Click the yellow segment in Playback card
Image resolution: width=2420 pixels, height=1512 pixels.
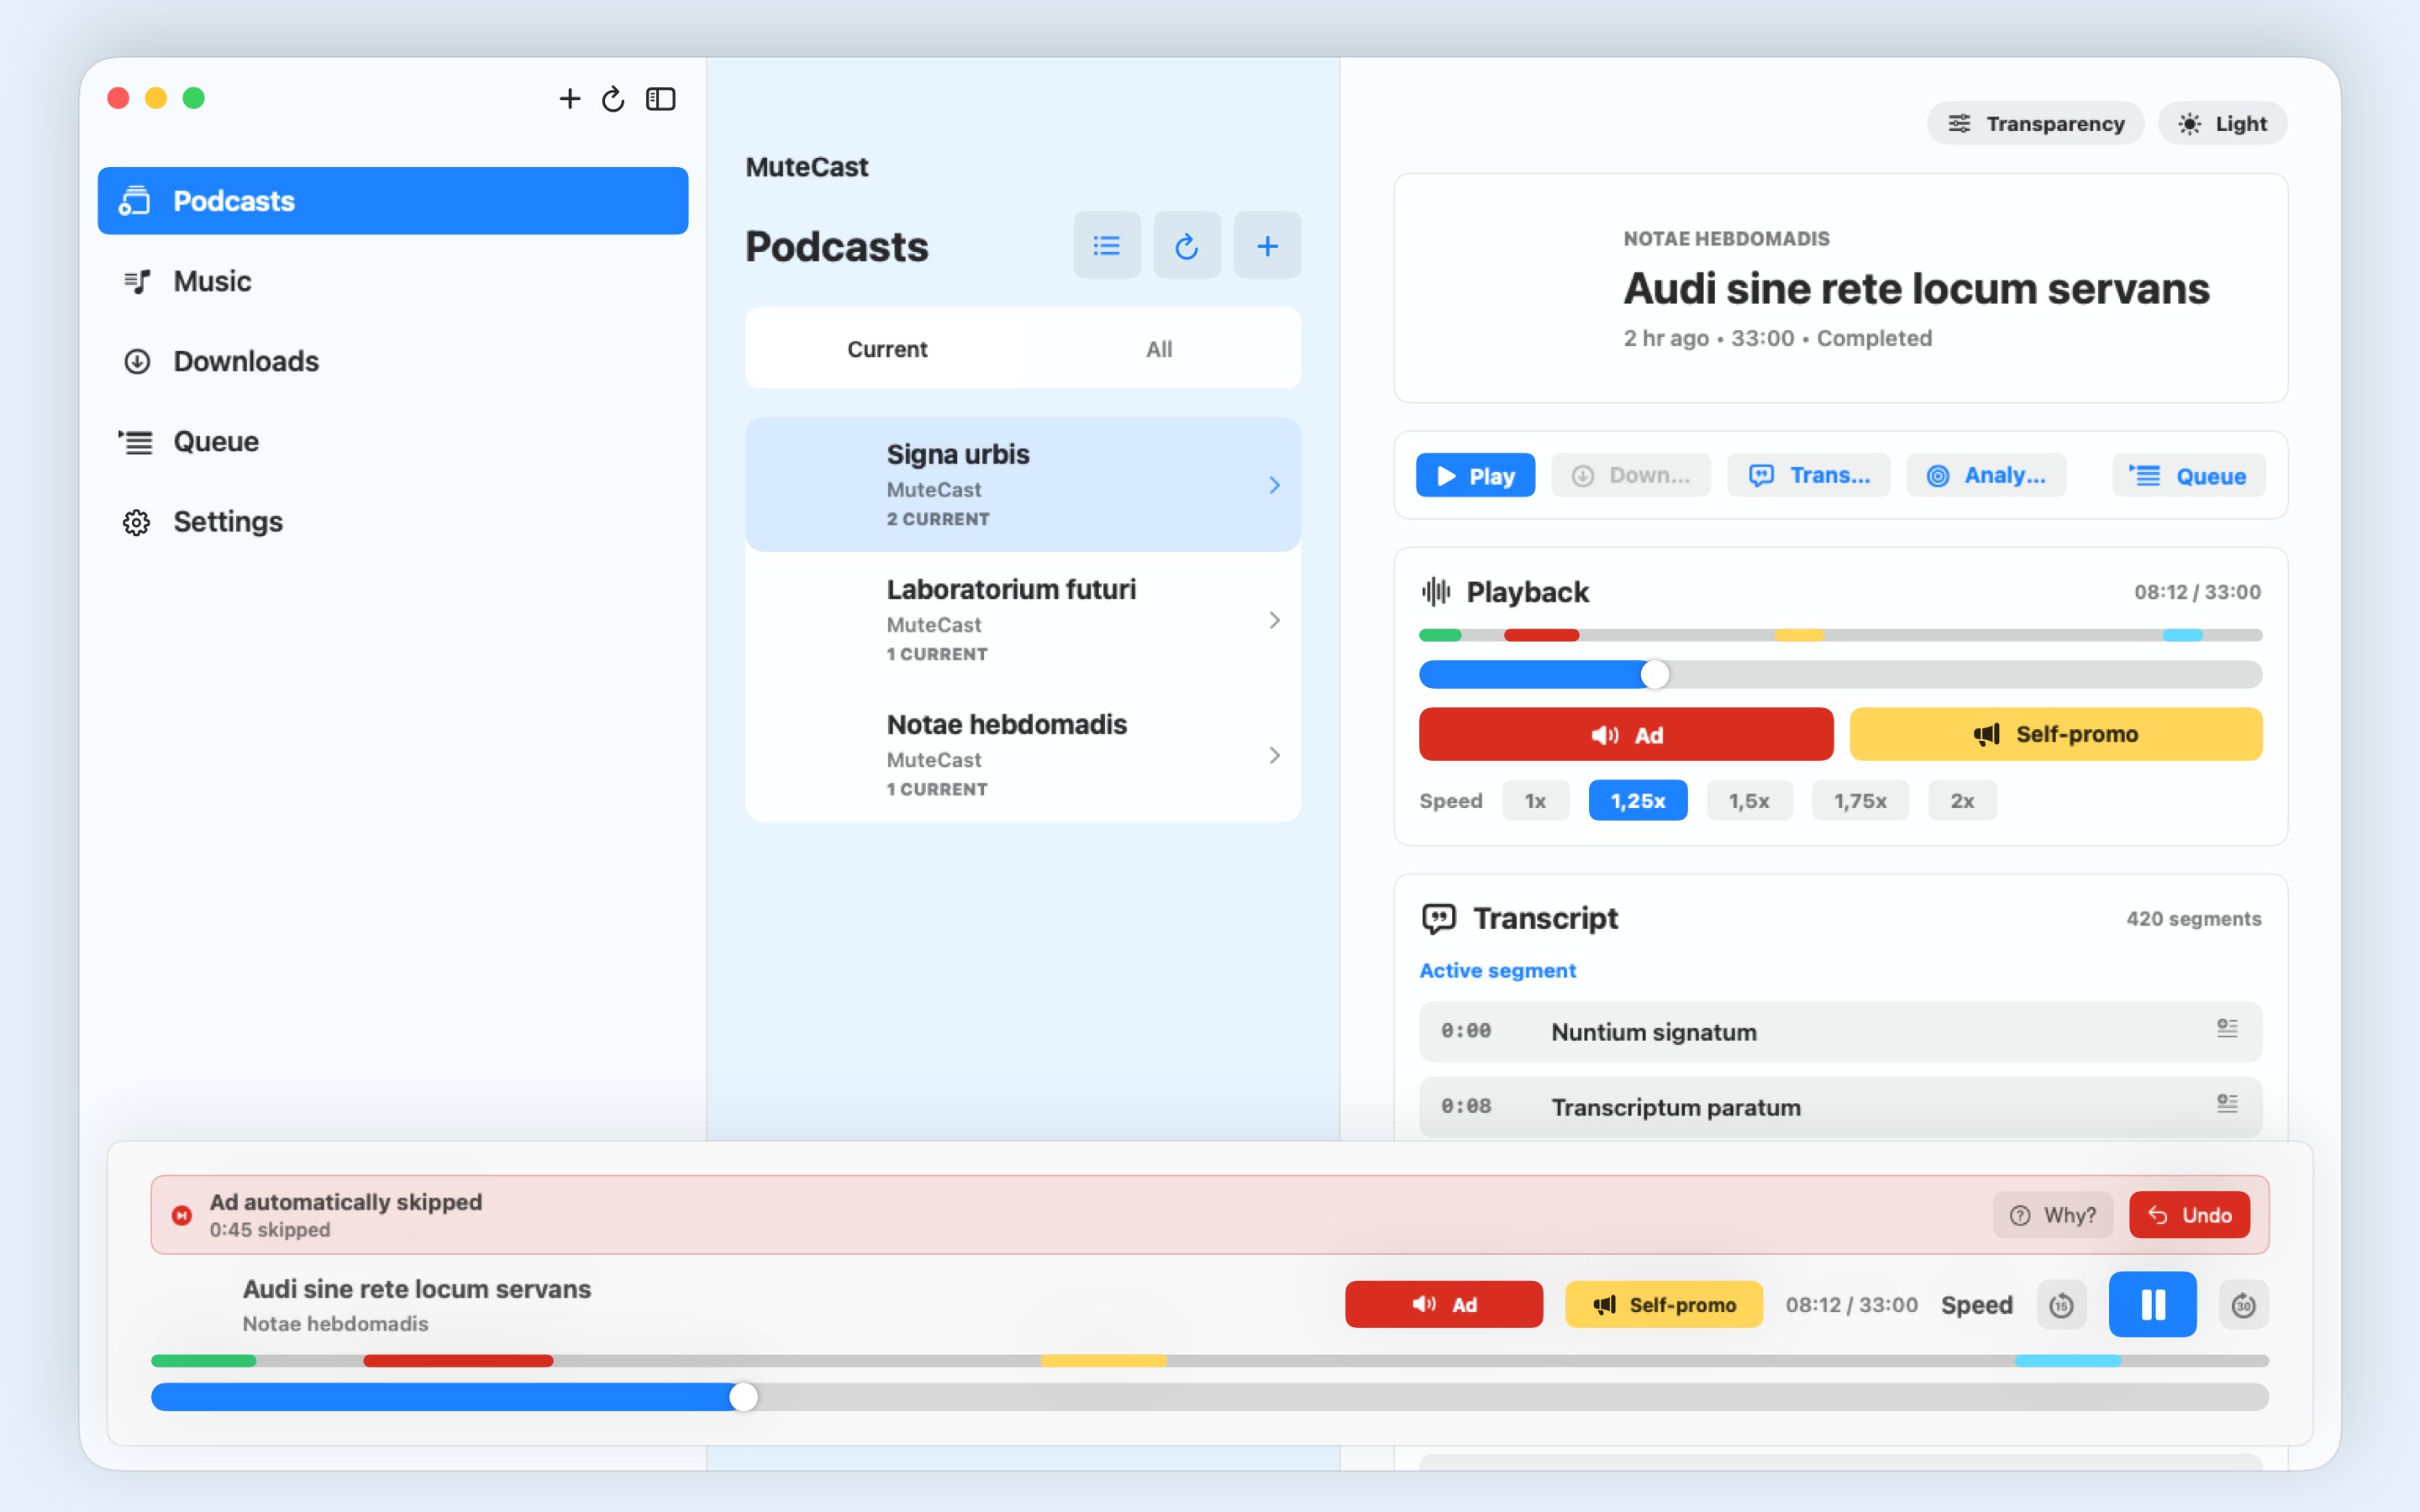pyautogui.click(x=1799, y=635)
